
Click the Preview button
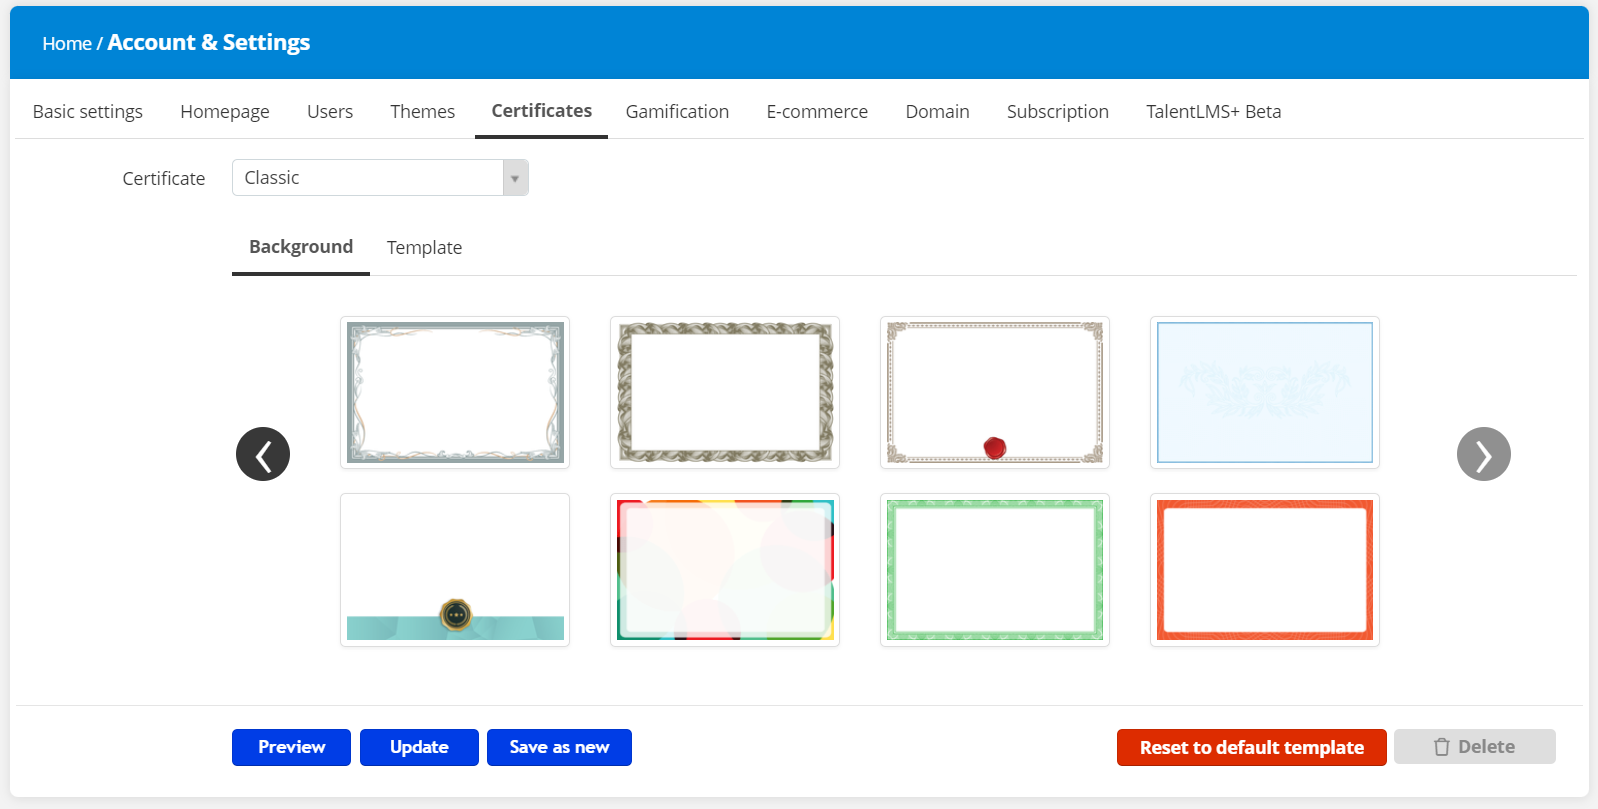[x=291, y=747]
